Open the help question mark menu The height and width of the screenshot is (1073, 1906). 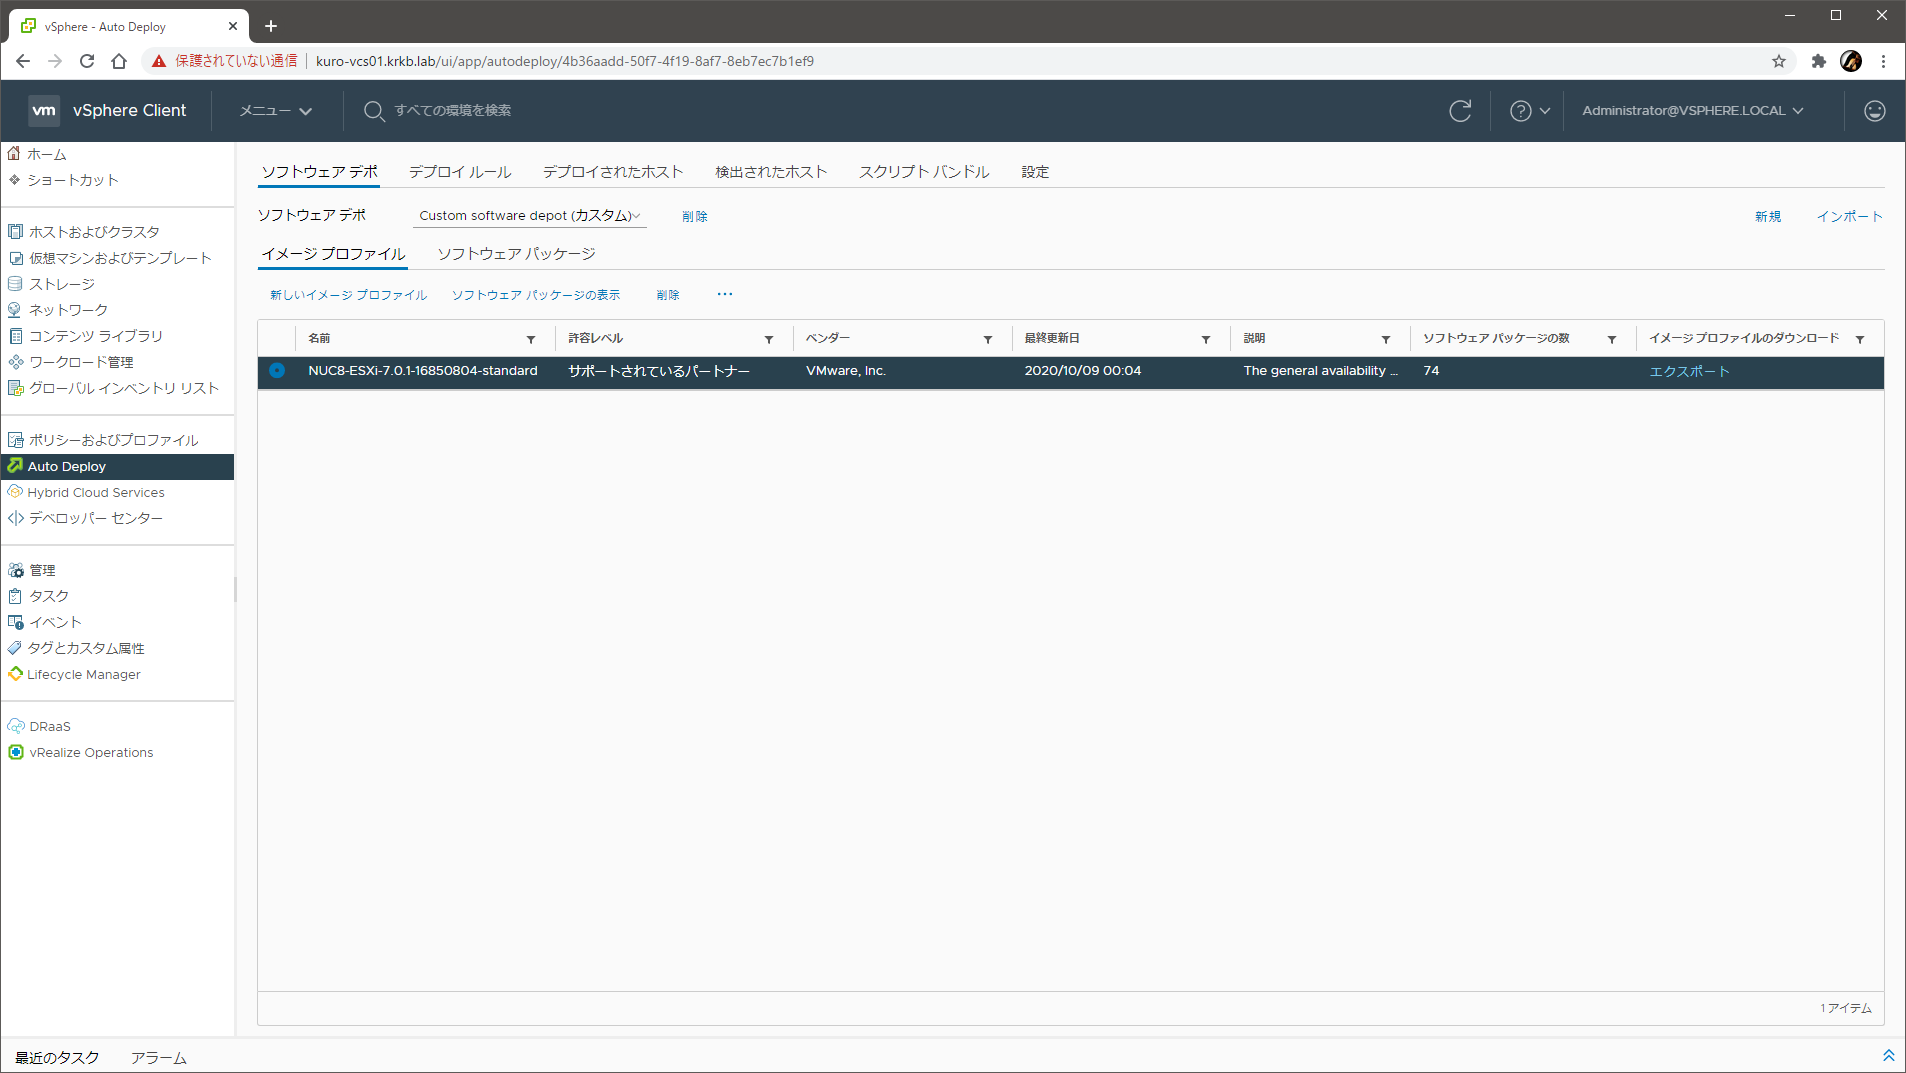1529,111
